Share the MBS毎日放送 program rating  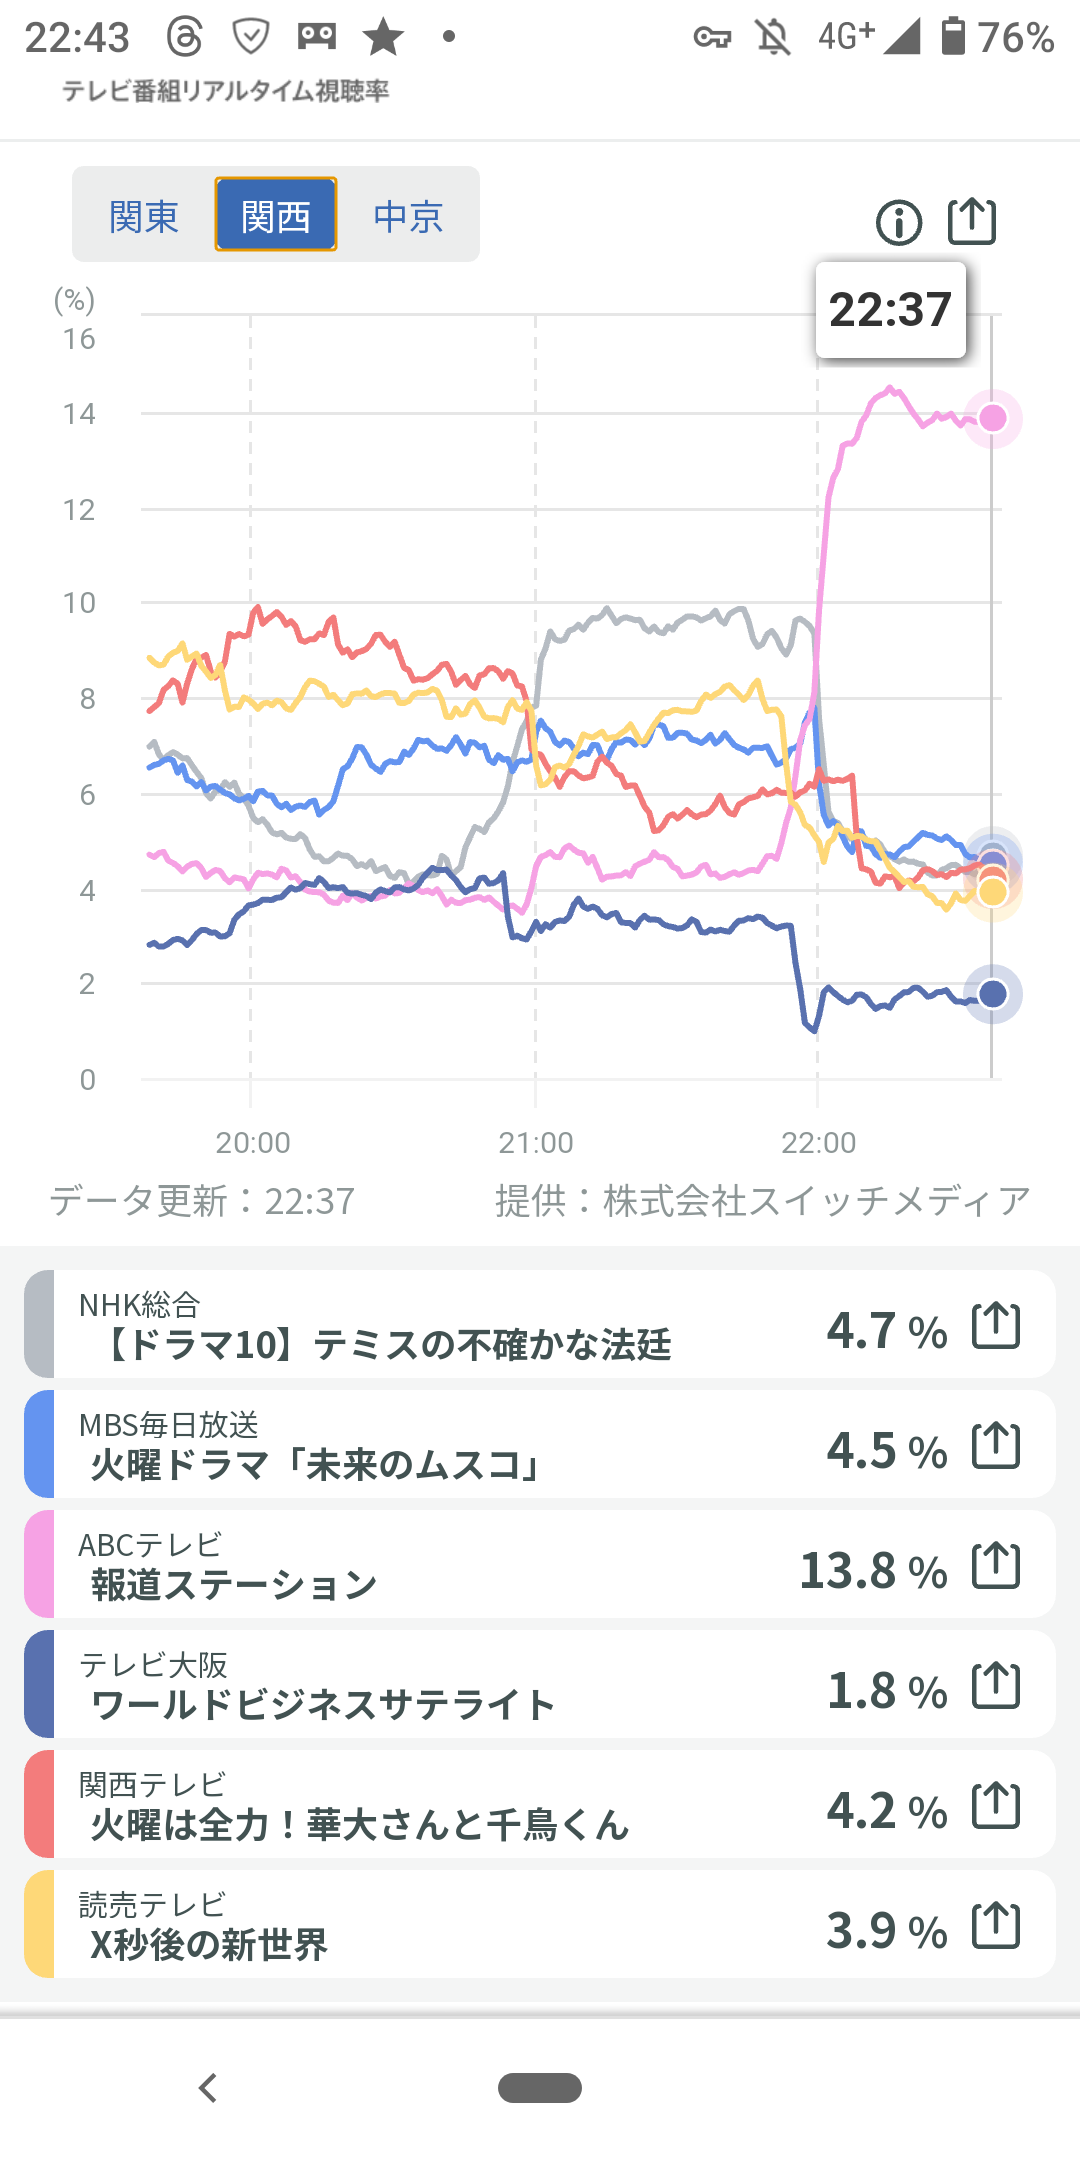pos(996,1446)
